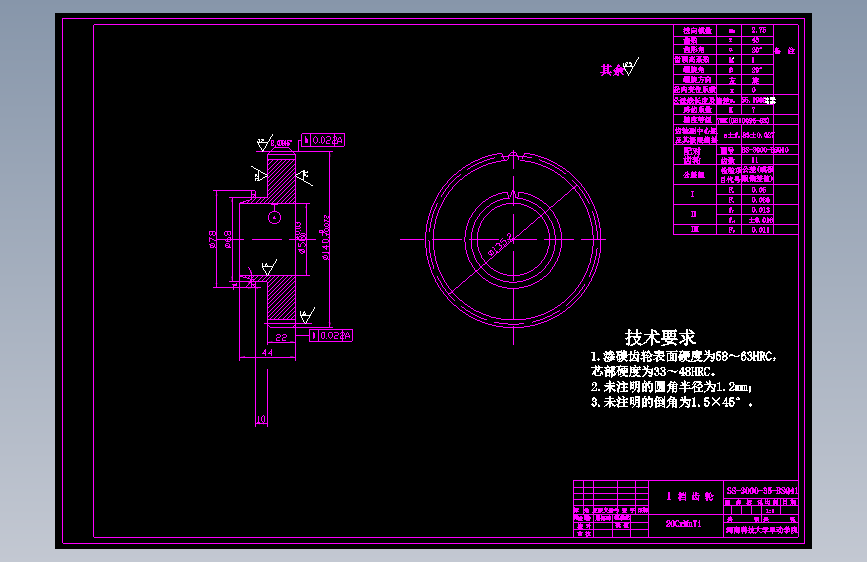Click the roughness symbol at the top-left of the tooth

(x=265, y=143)
